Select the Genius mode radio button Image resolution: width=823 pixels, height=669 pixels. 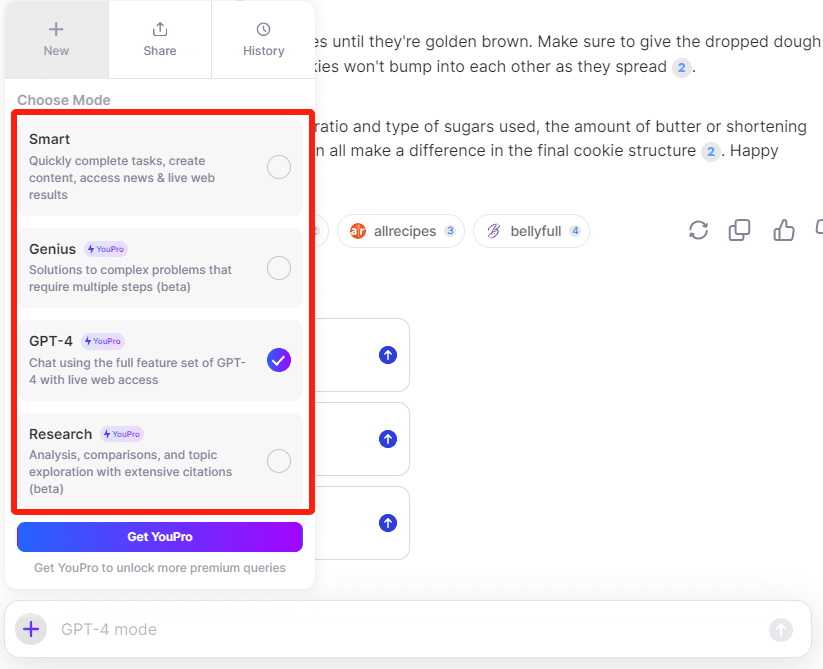(x=279, y=268)
